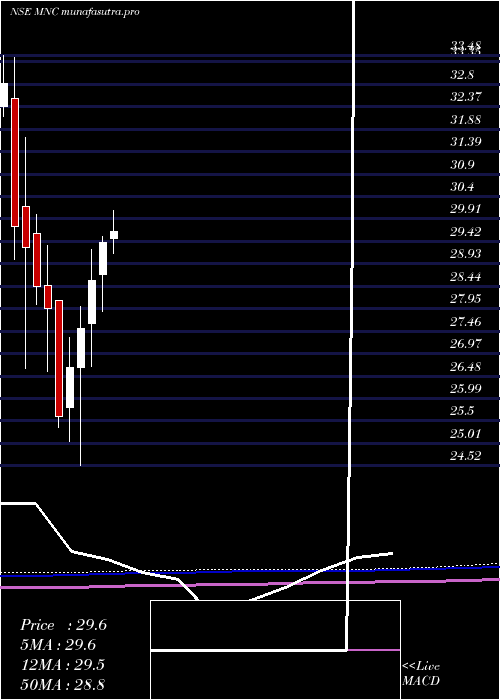Click the 26.97 price axis label
The height and width of the screenshot is (700, 500).
[x=466, y=344]
